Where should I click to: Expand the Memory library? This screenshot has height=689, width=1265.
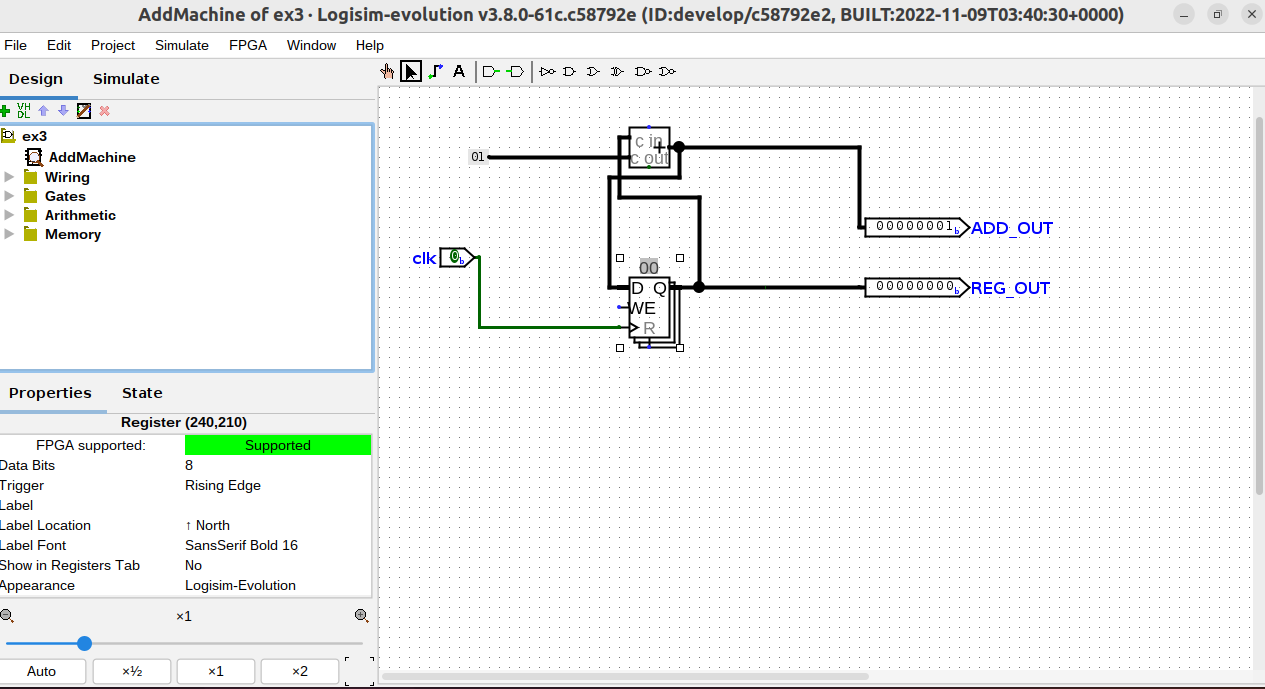coord(10,234)
